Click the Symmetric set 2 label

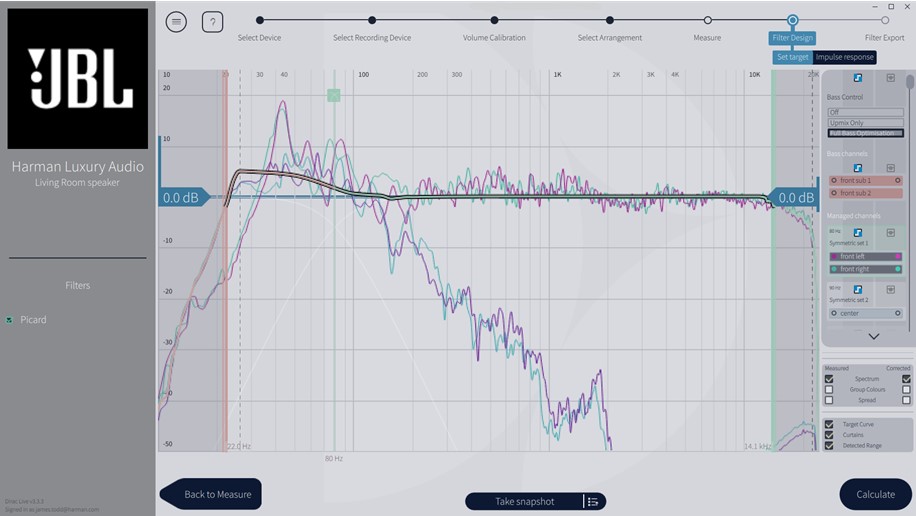[x=849, y=300]
